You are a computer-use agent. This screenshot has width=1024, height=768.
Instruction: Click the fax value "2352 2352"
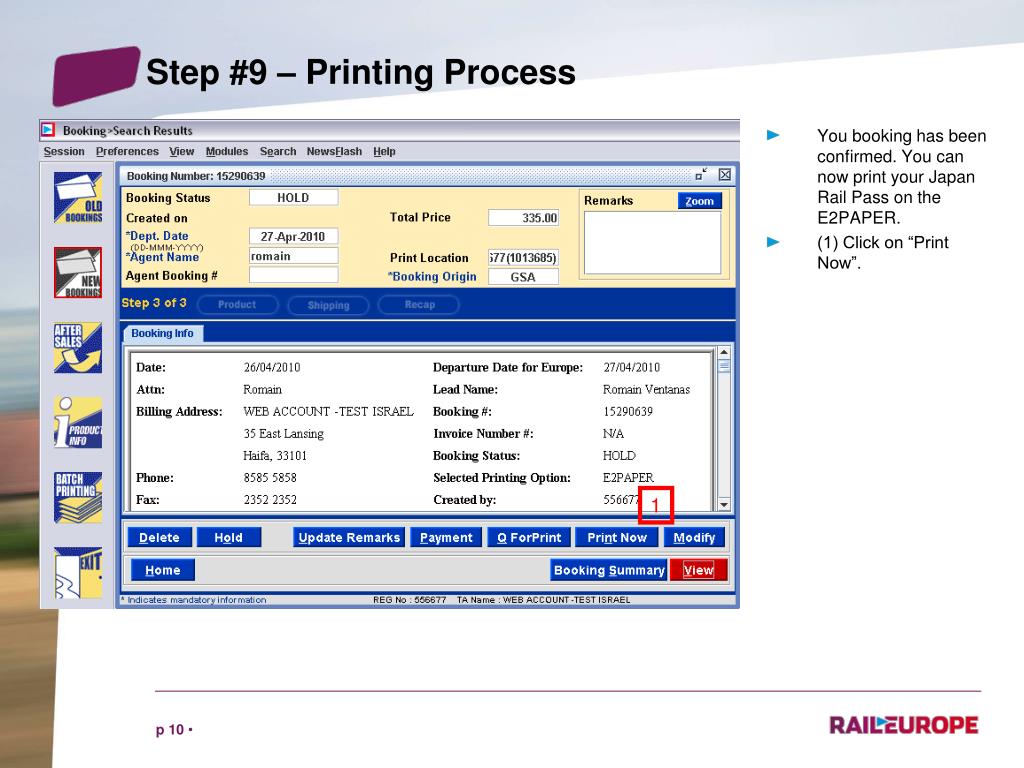pos(270,500)
